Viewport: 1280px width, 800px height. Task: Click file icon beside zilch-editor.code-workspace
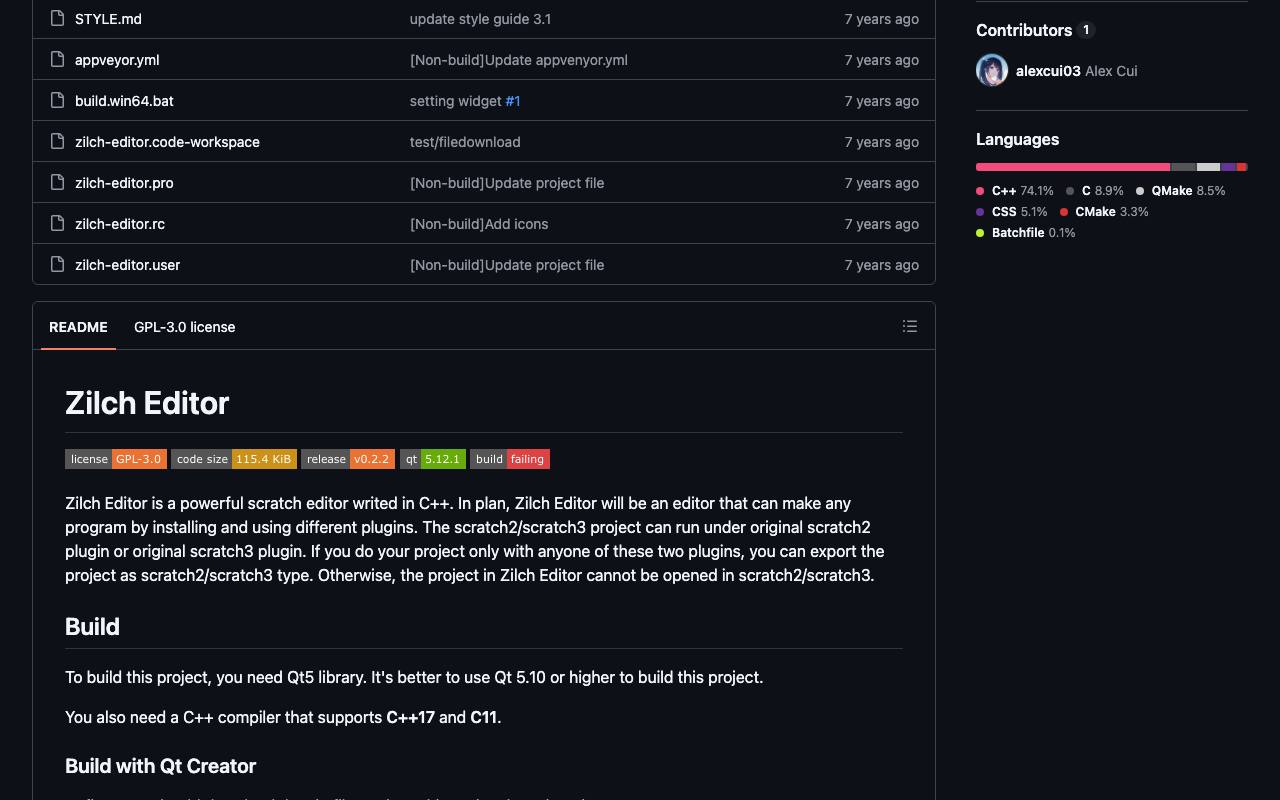click(58, 141)
